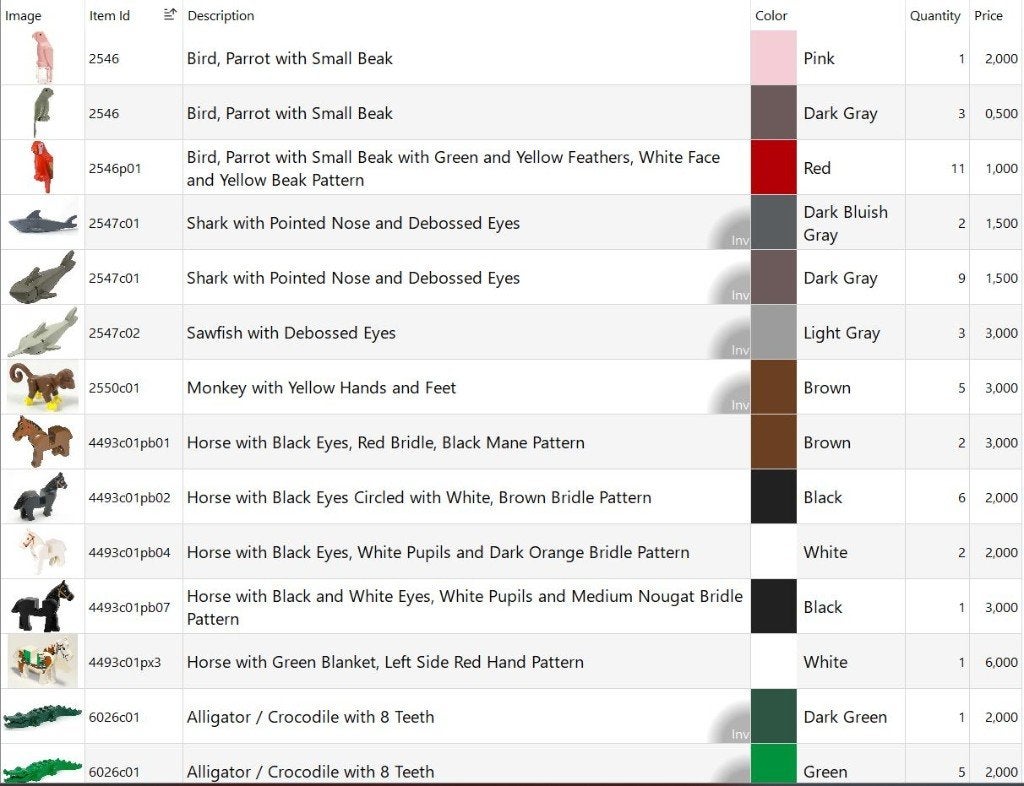
Task: Click the brown horse thumbnail for 4493c01pb01
Action: [42, 441]
